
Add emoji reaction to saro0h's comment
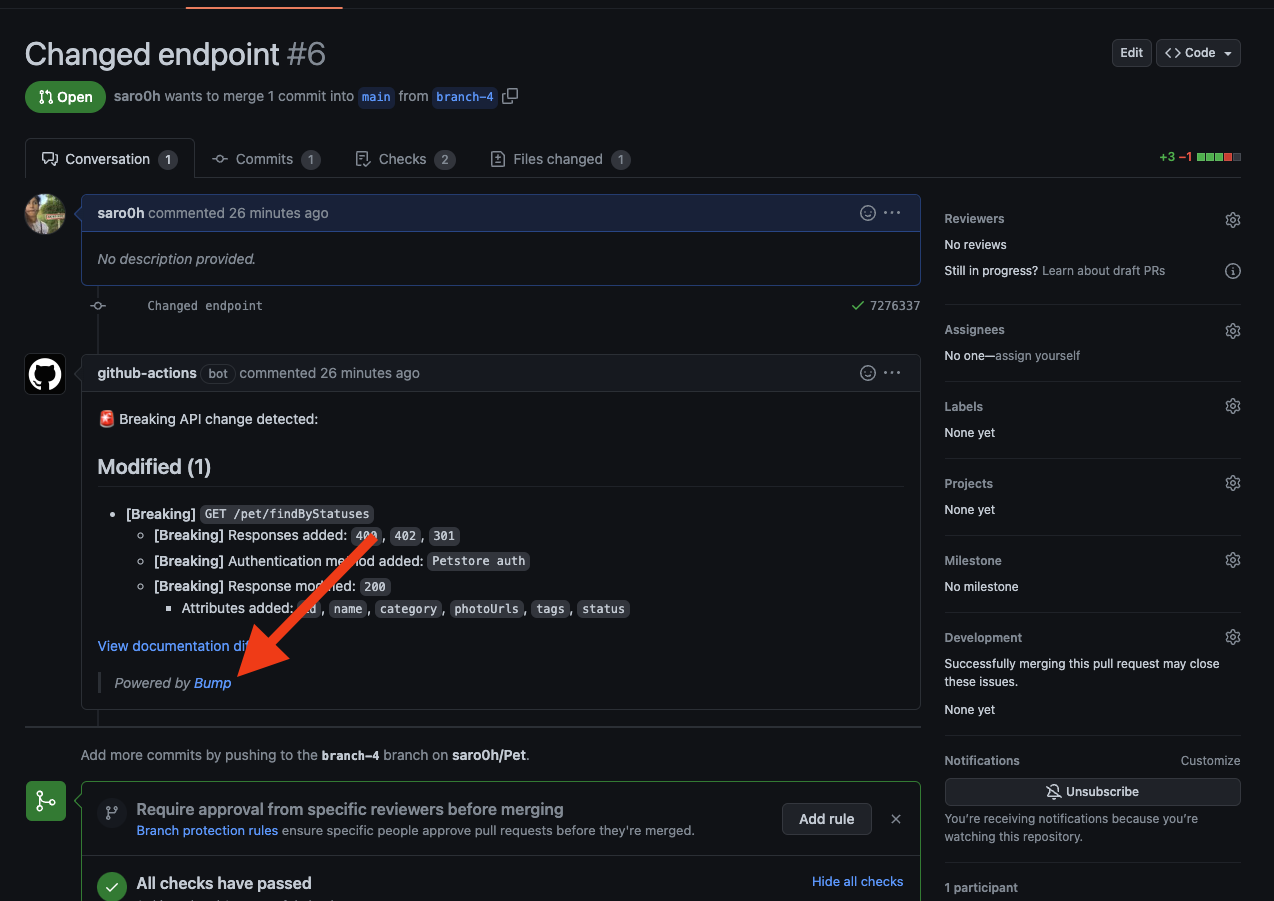coord(866,213)
